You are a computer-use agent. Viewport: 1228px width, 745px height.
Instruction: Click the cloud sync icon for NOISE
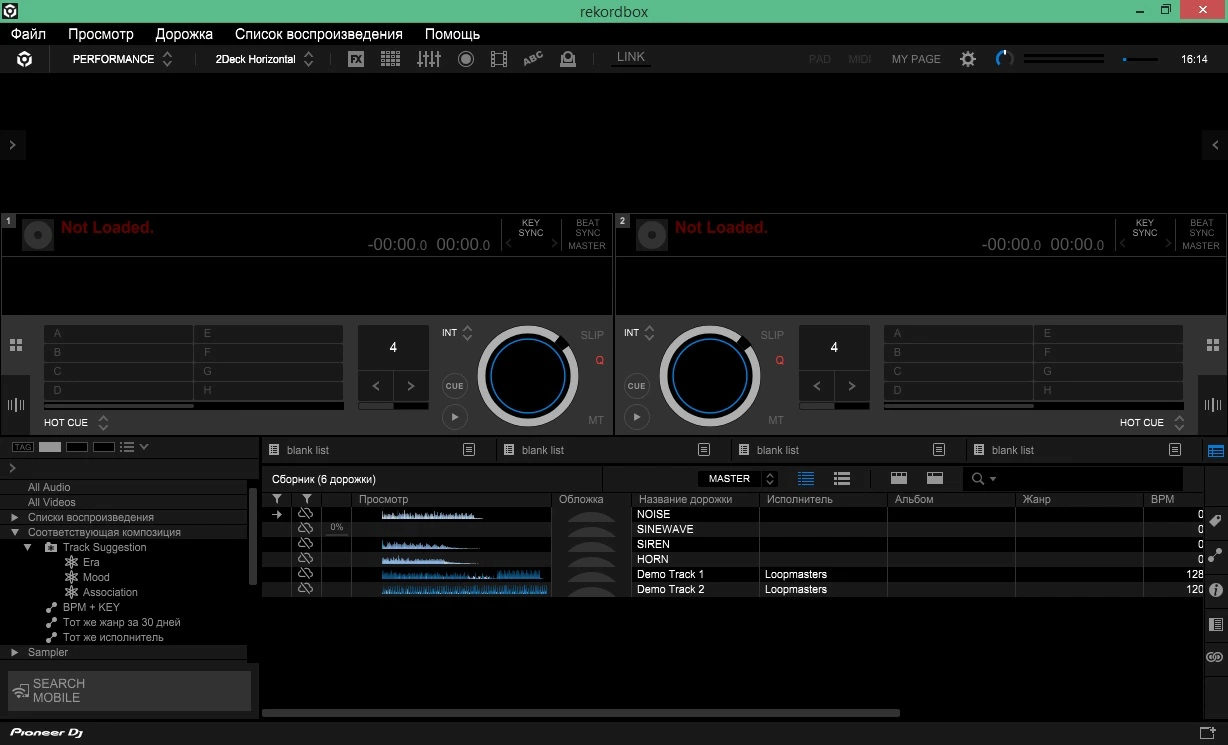point(306,514)
